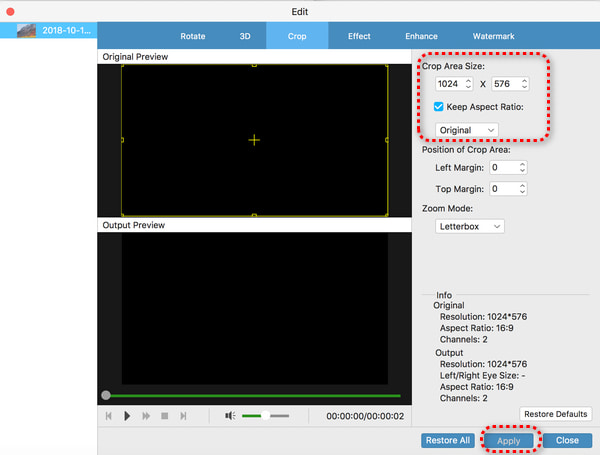Jump to previous frame in player
Image resolution: width=600 pixels, height=455 pixels.
(109, 416)
